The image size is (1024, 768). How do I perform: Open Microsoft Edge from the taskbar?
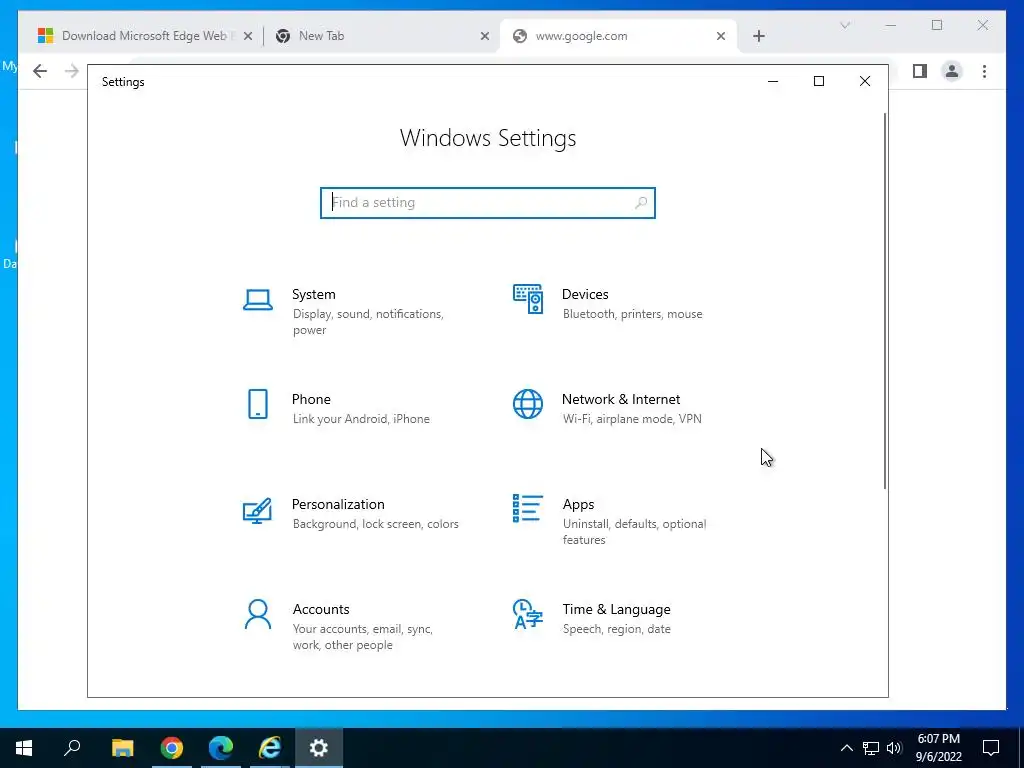pyautogui.click(x=221, y=748)
